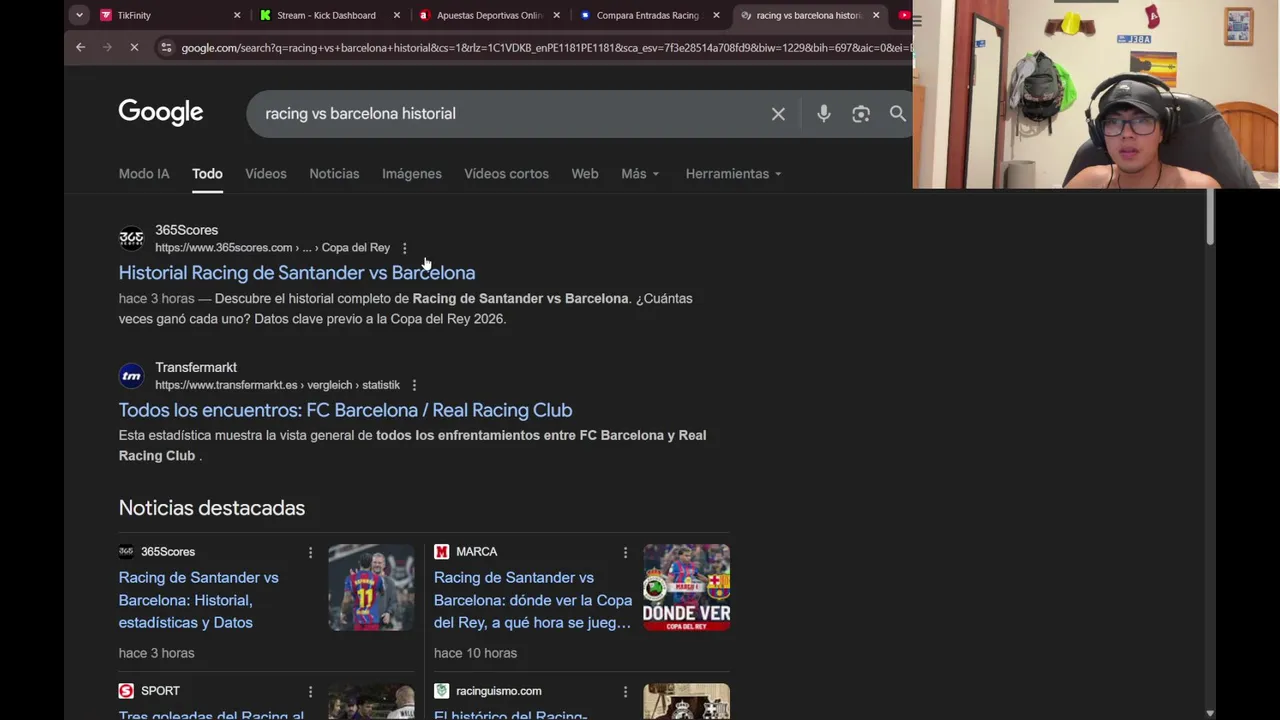Screen dimensions: 1280x720
Task: Expand the Más filters dropdown
Action: [640, 174]
